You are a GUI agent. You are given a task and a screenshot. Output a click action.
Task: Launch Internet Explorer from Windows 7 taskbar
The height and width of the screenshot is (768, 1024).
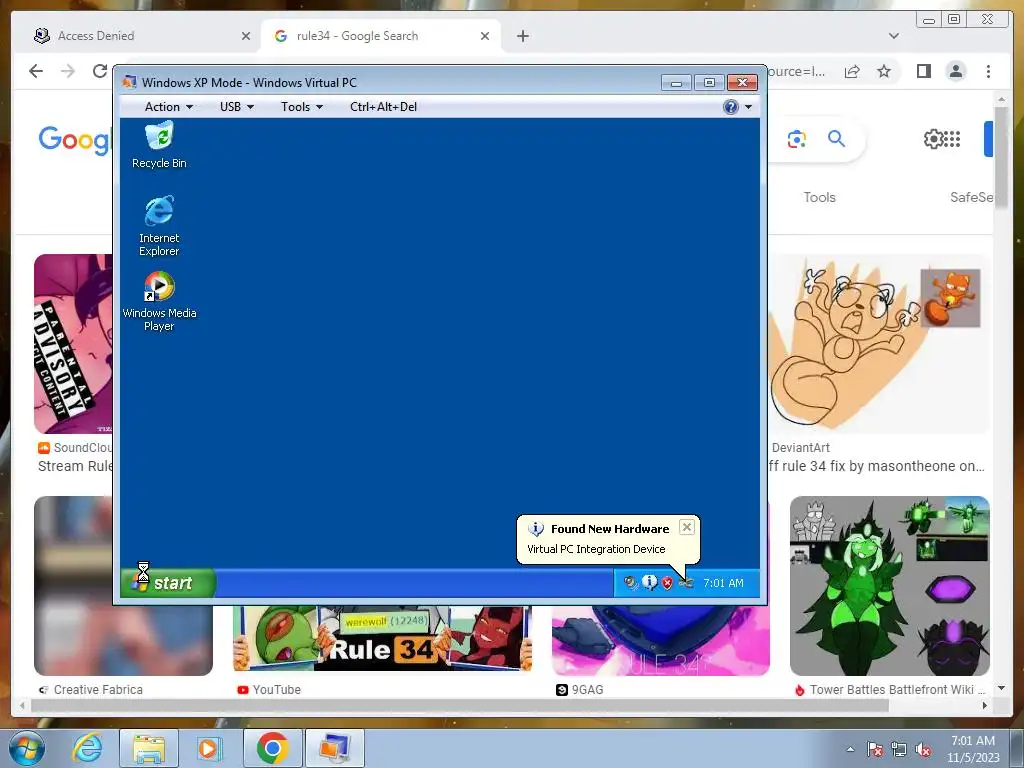point(88,748)
